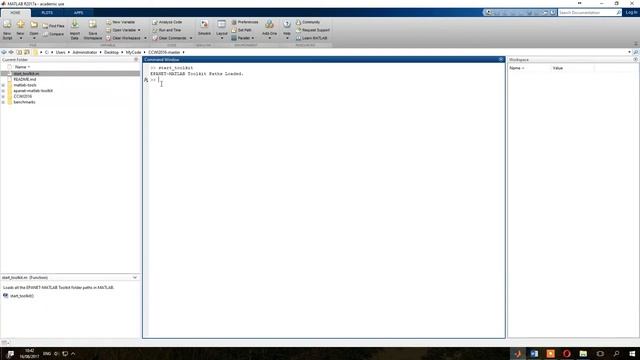Screen dimensions: 640x360
Task: Click Compare files
Action: pos(53,34)
